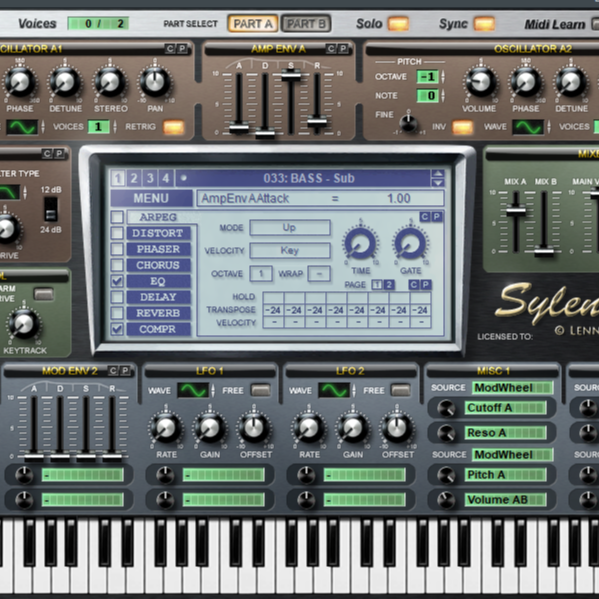Image resolution: width=599 pixels, height=599 pixels.
Task: Open the arpeggiator MODE dropdown
Action: pyautogui.click(x=290, y=228)
